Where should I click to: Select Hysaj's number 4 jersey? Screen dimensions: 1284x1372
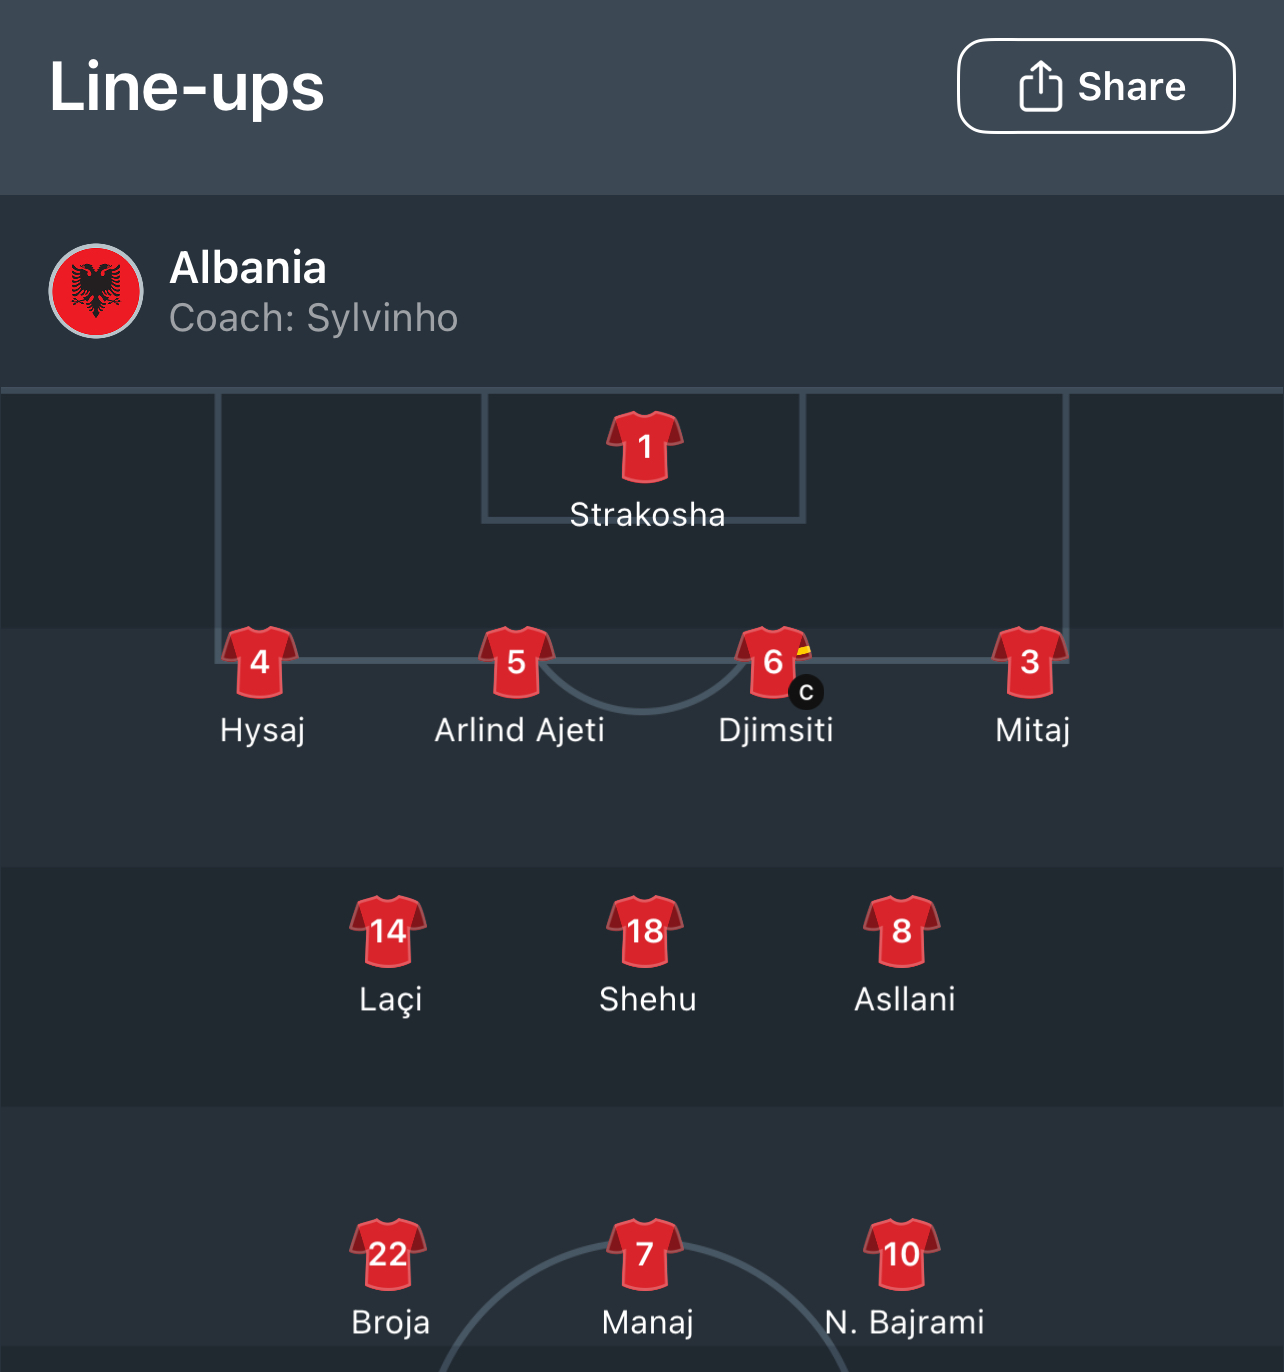[260, 661]
